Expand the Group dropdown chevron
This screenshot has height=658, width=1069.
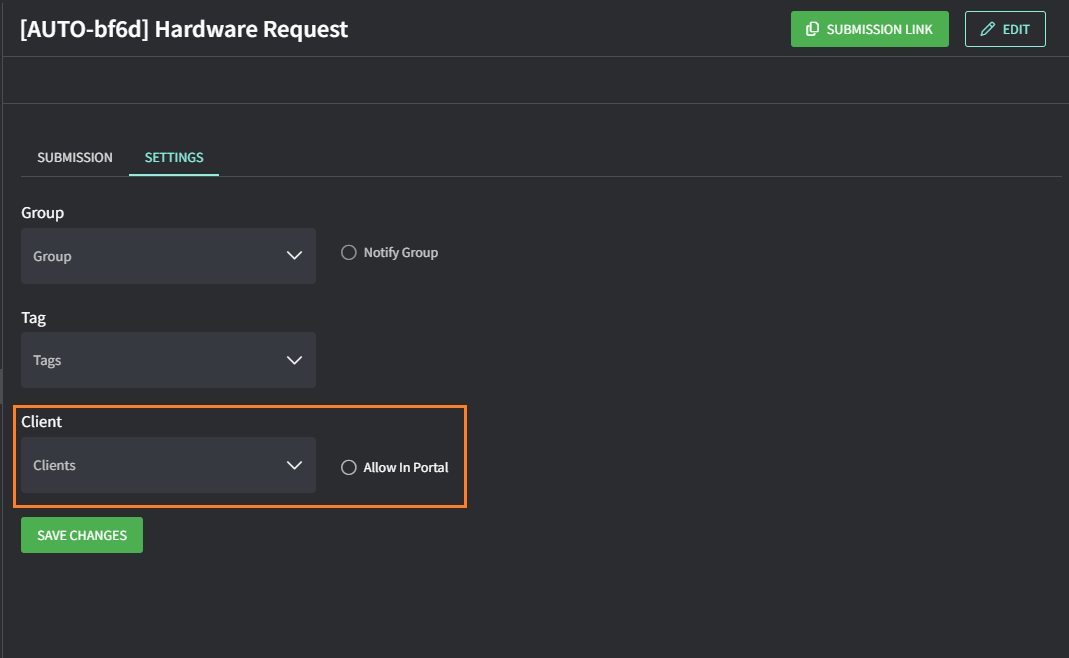[294, 256]
